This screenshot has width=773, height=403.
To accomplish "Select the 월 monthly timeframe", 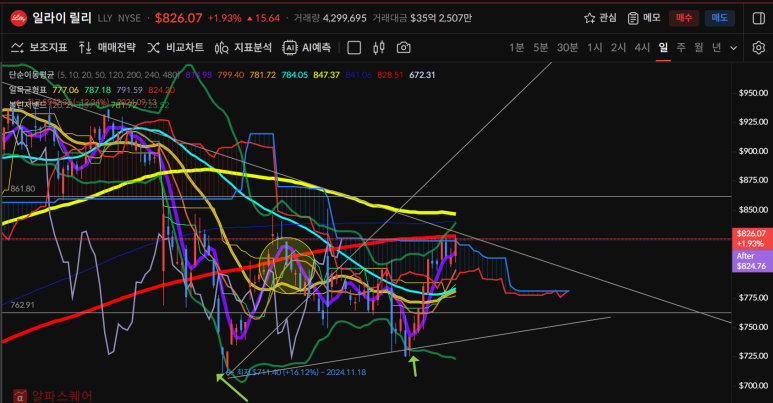I will point(699,48).
